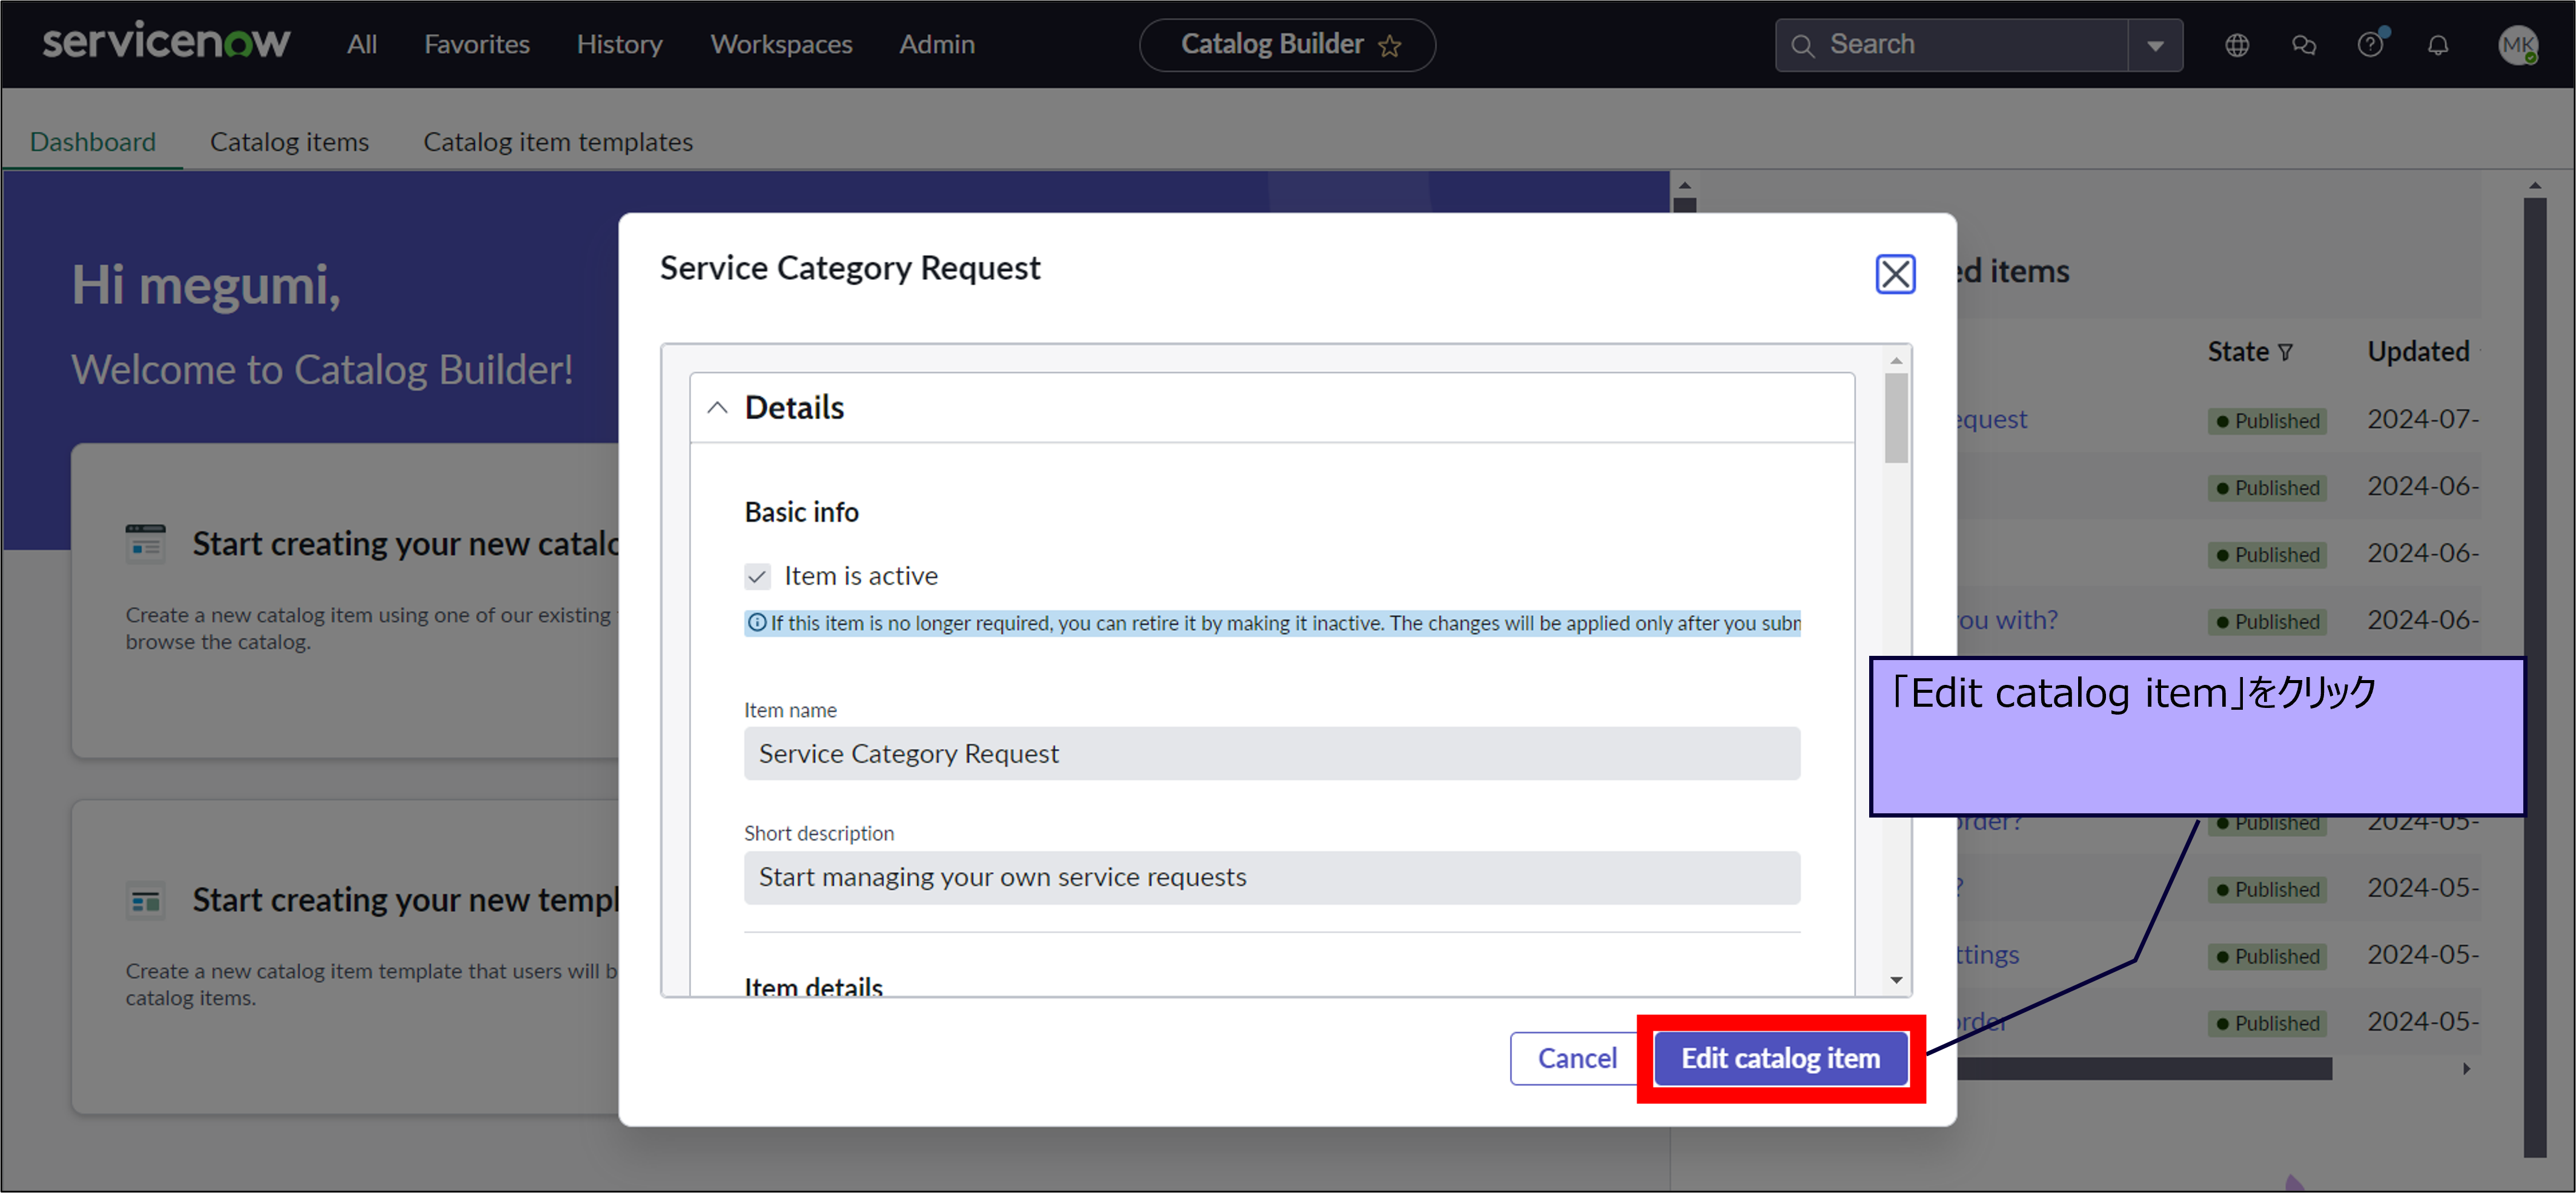Open the Workspaces menu
The width and height of the screenshot is (2576, 1193).
tap(781, 45)
